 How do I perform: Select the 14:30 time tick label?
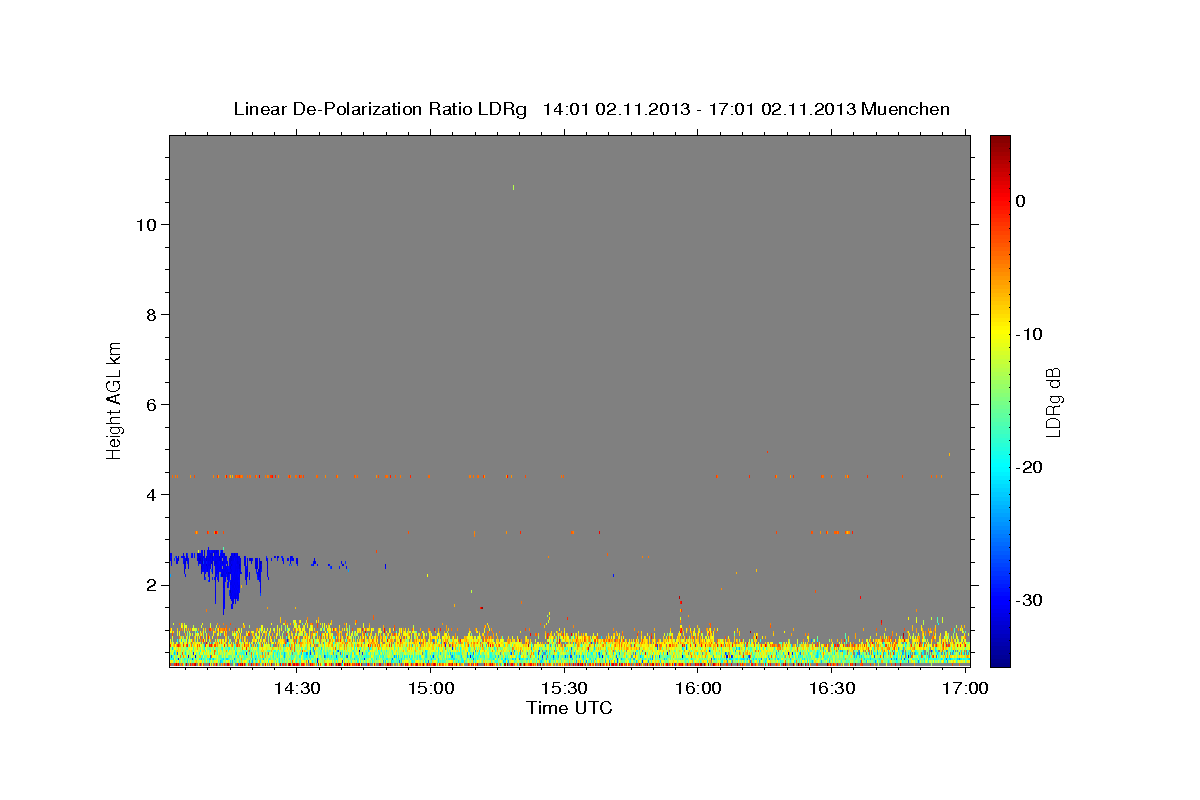pos(297,688)
